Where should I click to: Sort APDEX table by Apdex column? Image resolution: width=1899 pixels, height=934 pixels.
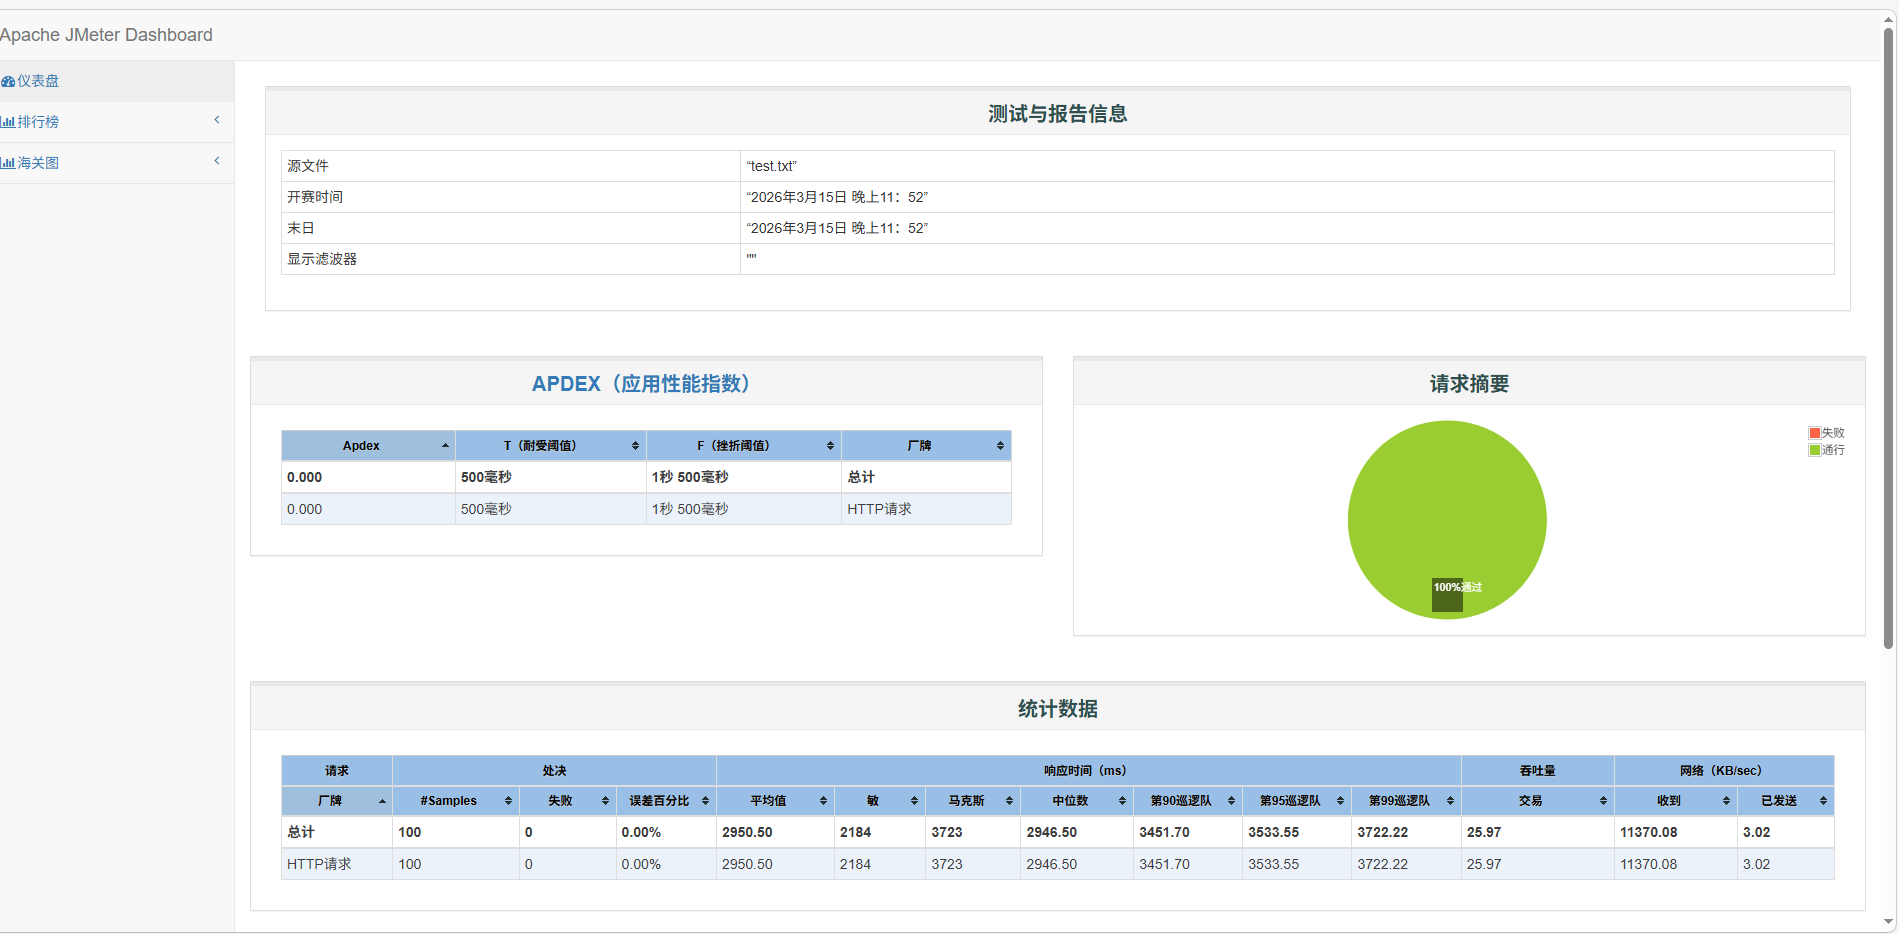tap(368, 446)
